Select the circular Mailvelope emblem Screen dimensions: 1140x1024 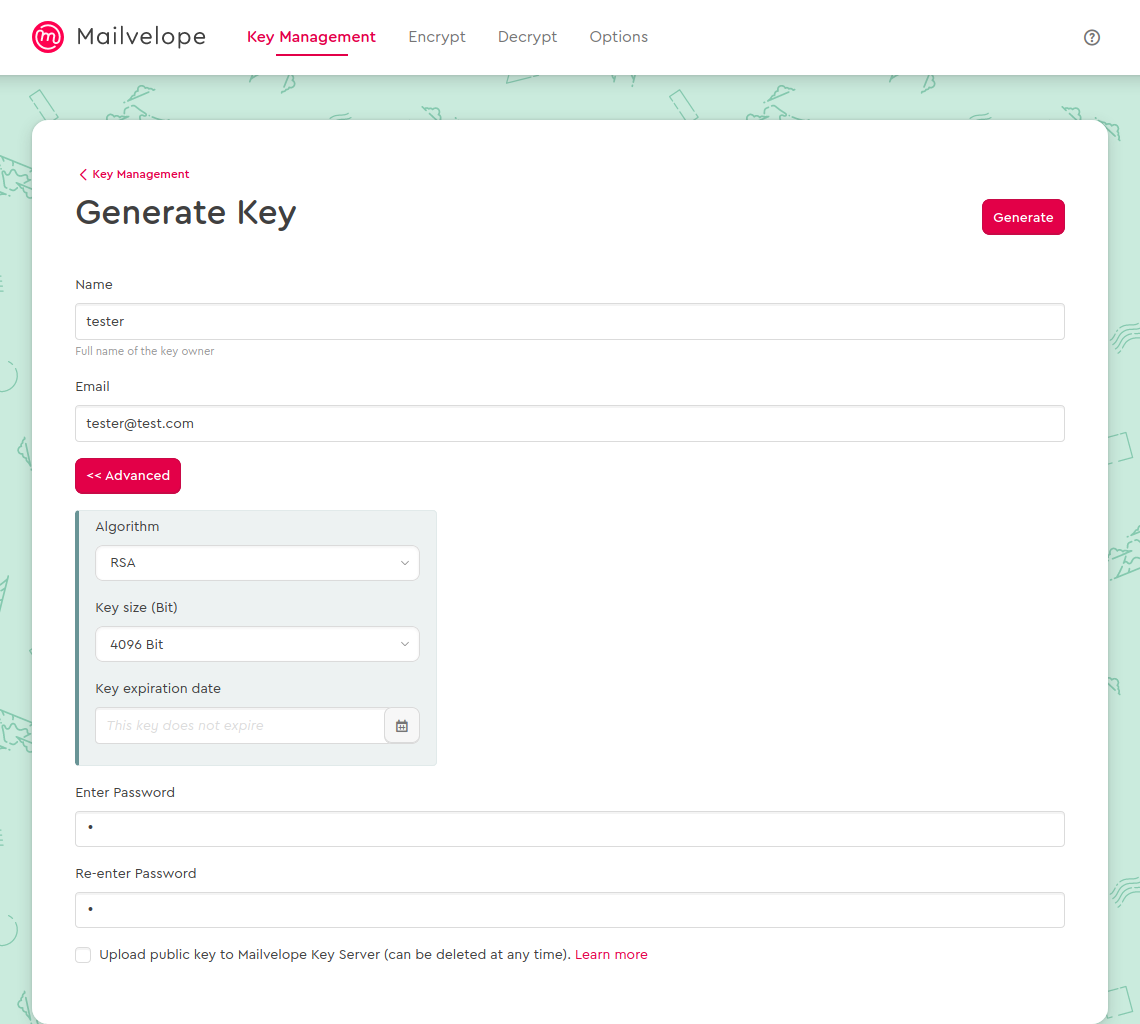tap(47, 37)
